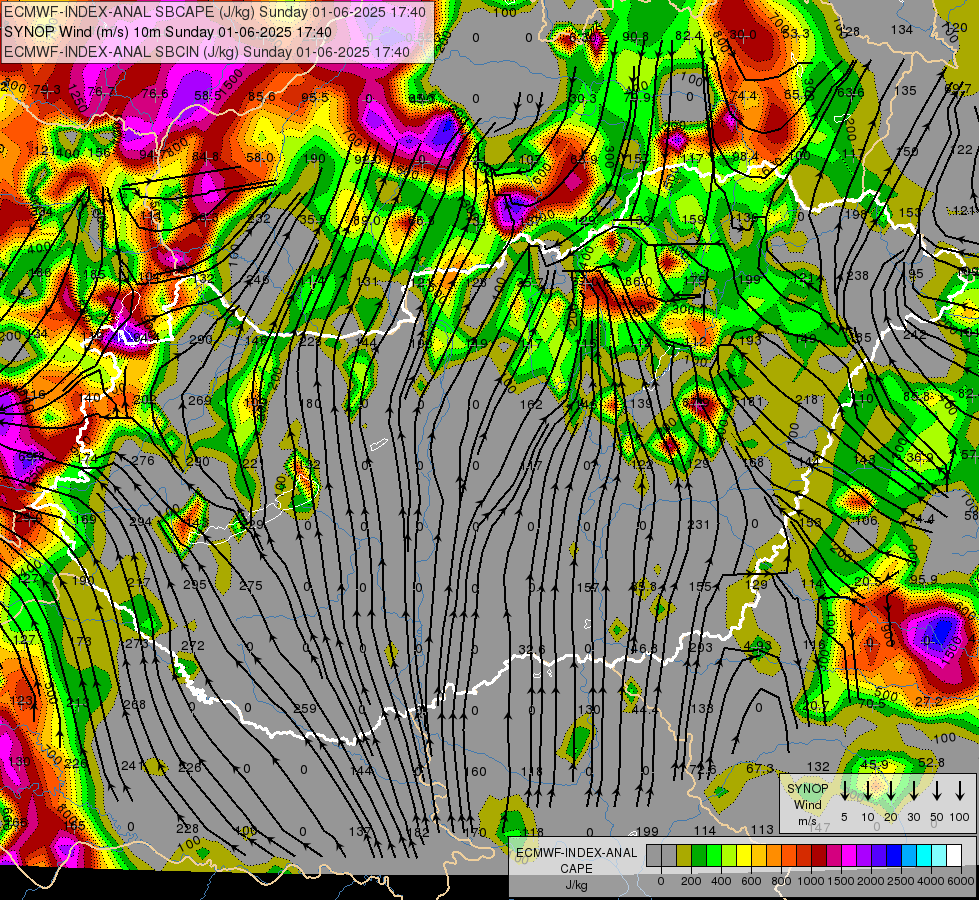Viewport: 979px width, 900px height.
Task: Click the J/kg unit label in legend
Action: point(576,885)
